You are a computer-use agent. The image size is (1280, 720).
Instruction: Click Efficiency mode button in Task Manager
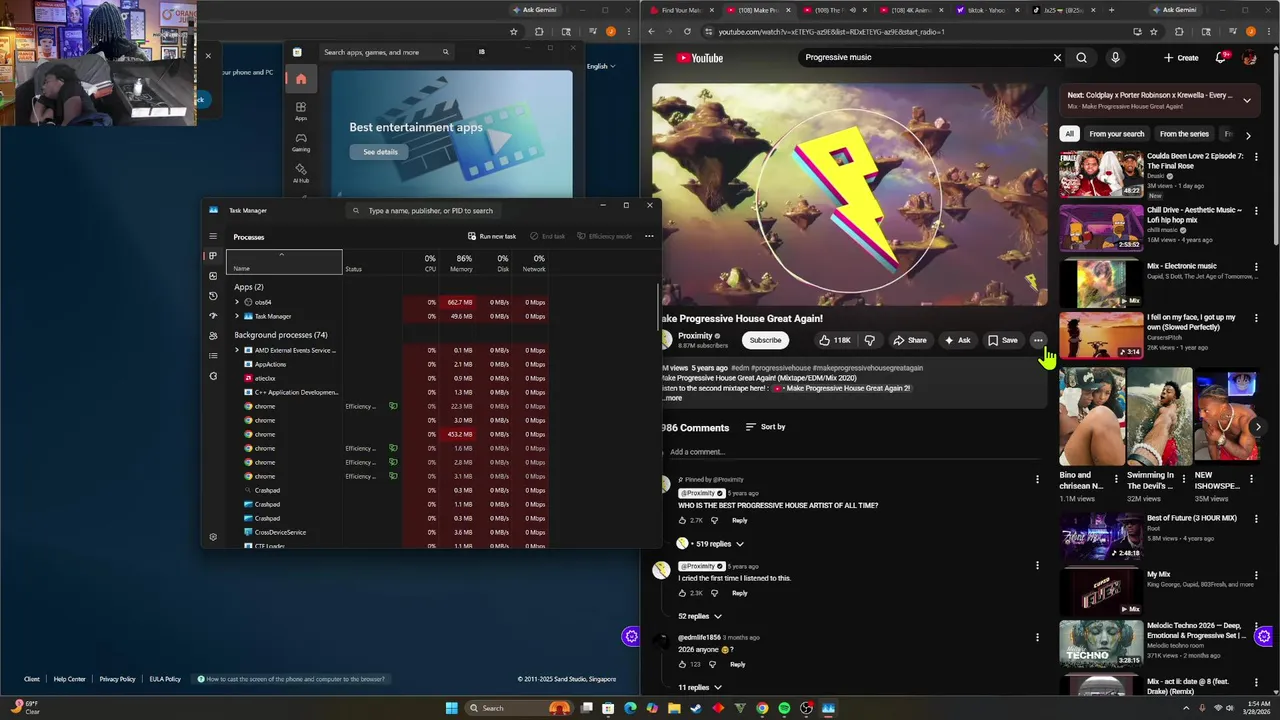tap(605, 236)
